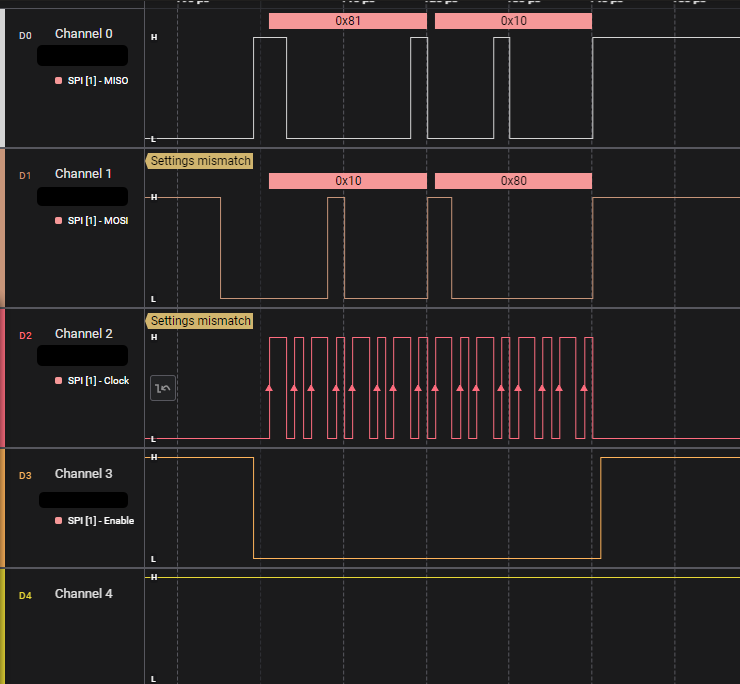Click the first rising-edge arrow on the clock
Screen dimensions: 740x684
(x=269, y=388)
